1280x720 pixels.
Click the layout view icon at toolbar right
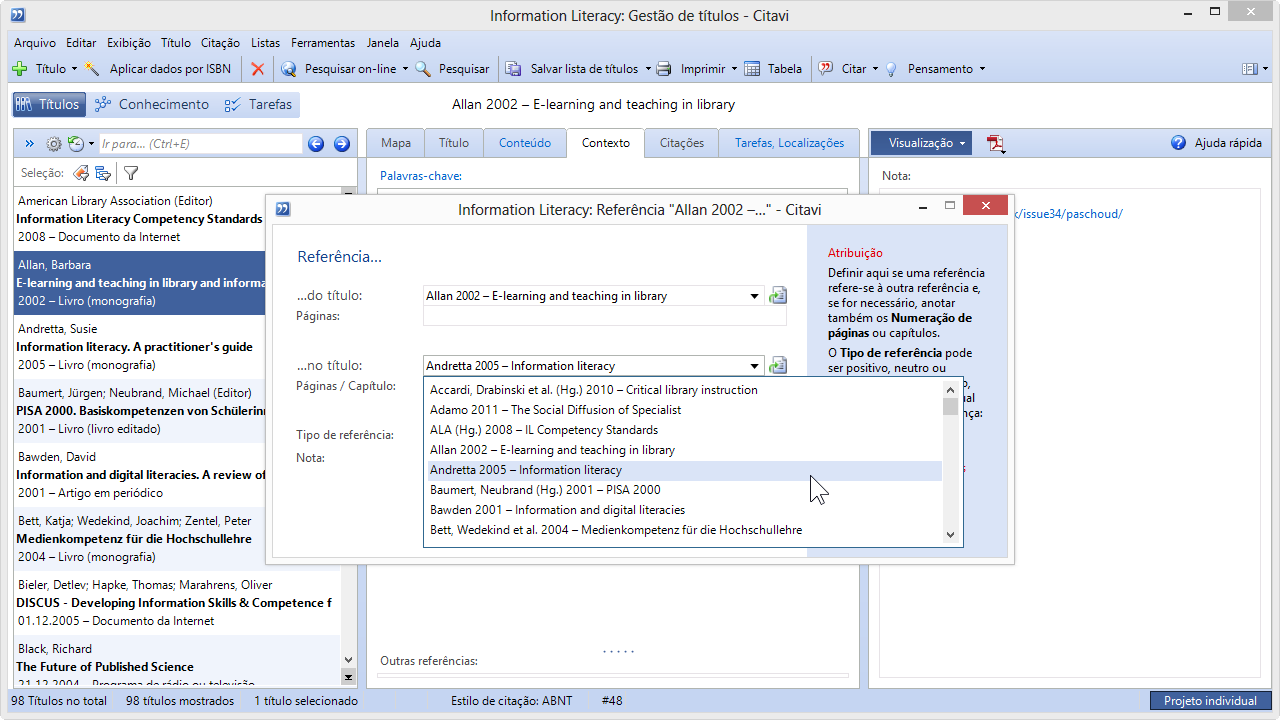click(x=1249, y=69)
